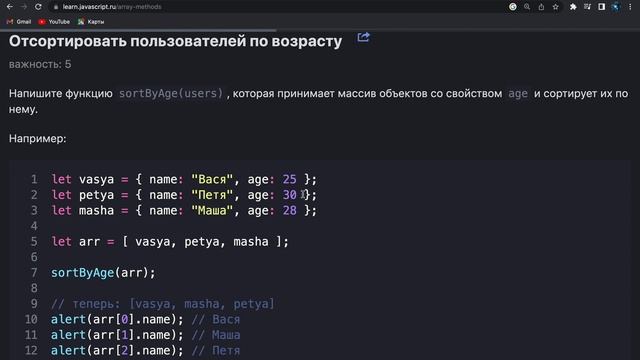
Task: Open the Extensions puzzle menu
Action: 573,7
